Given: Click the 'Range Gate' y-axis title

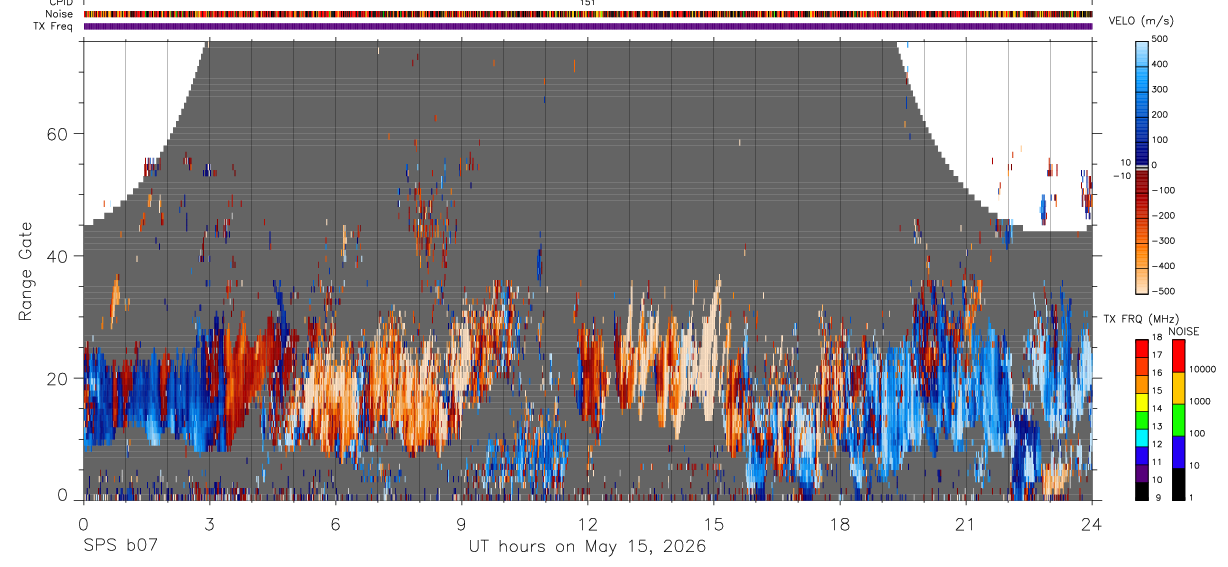Looking at the screenshot, I should click(26, 270).
